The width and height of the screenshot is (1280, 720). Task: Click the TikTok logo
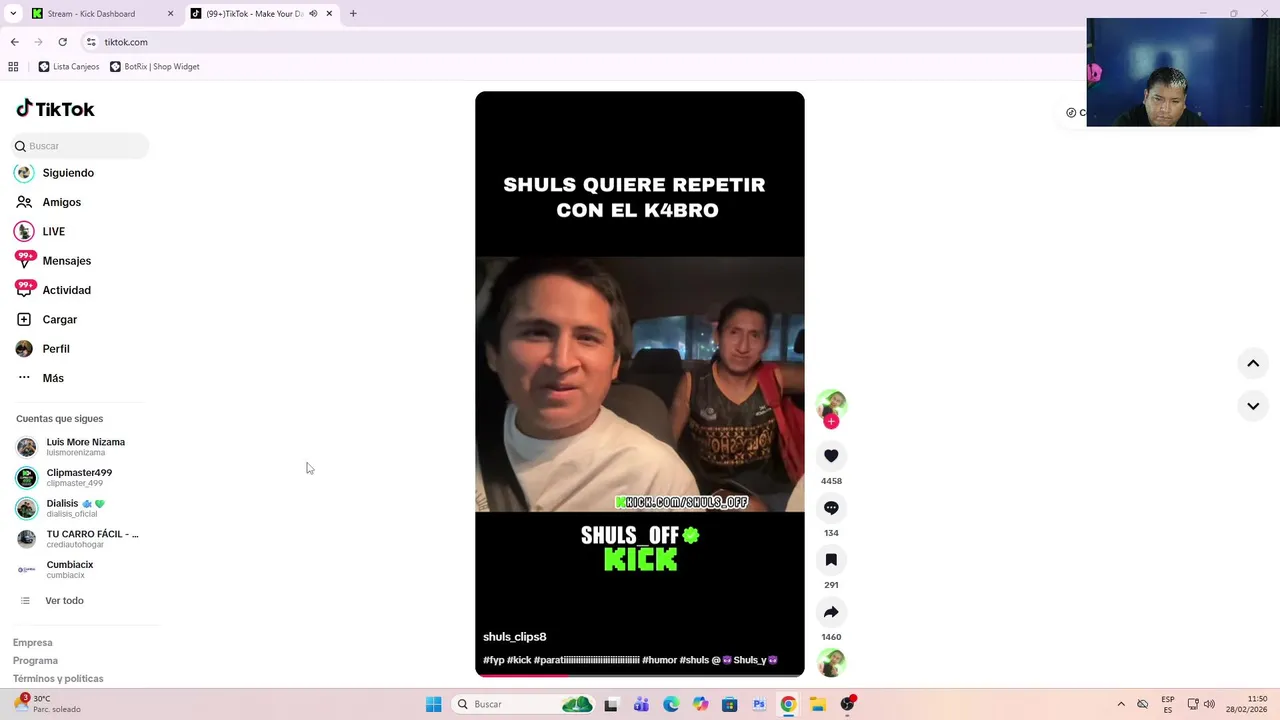(x=56, y=109)
